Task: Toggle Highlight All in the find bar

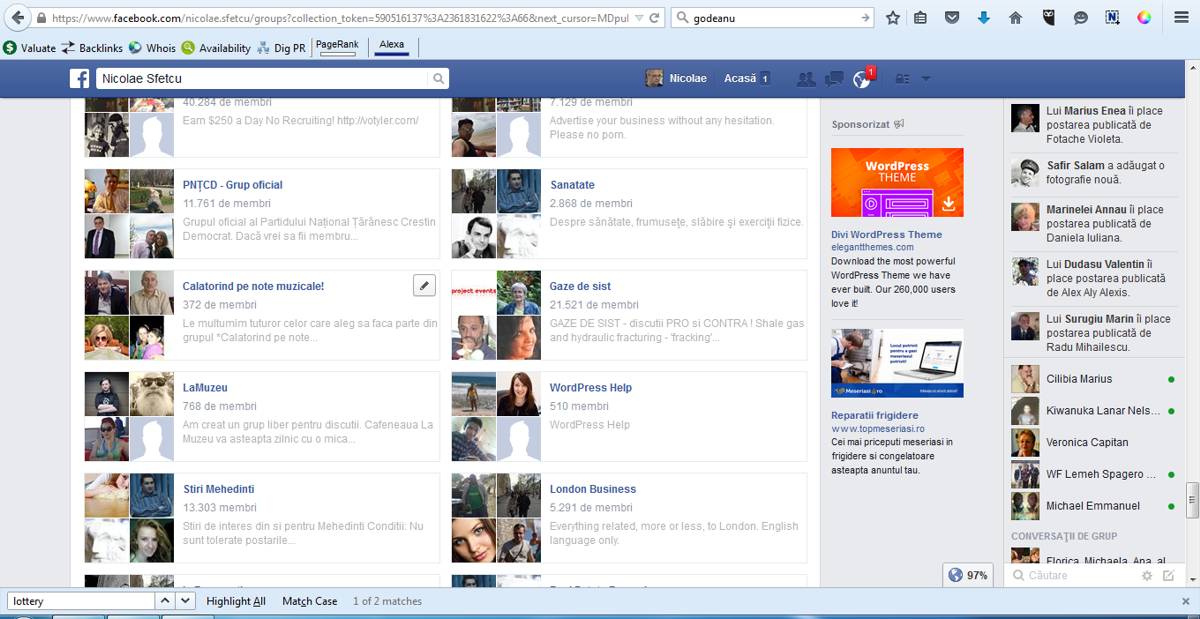Action: (236, 601)
